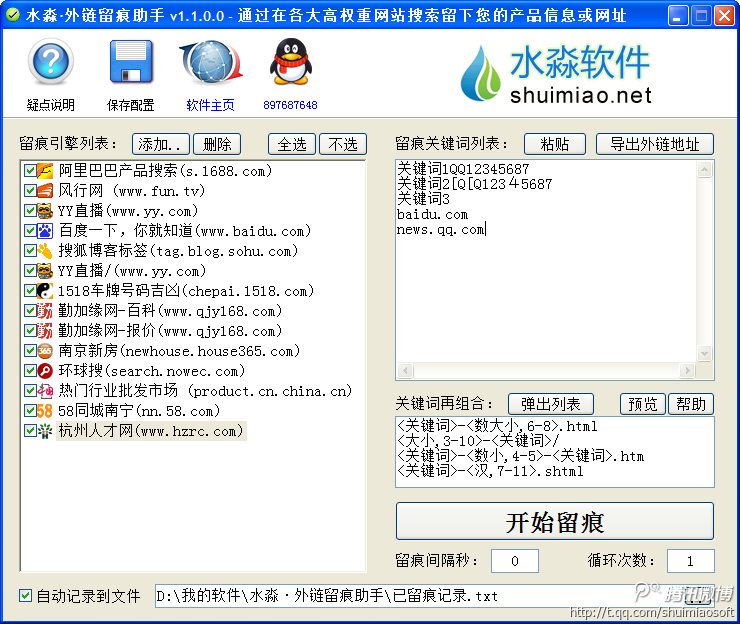
Task: Click the 百度一下 paw icon
Action: coord(45,231)
